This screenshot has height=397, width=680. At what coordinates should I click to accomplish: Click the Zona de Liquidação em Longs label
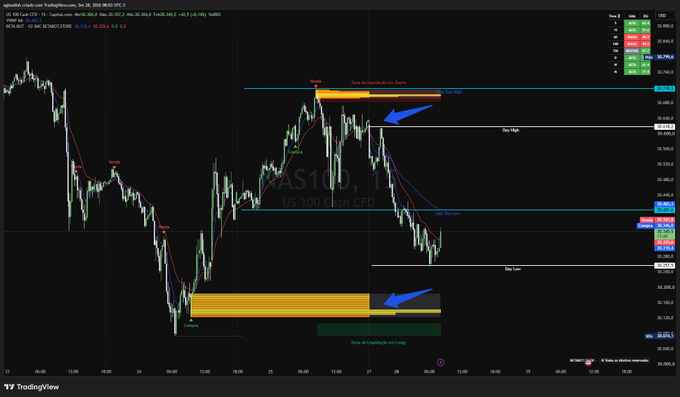pos(379,342)
